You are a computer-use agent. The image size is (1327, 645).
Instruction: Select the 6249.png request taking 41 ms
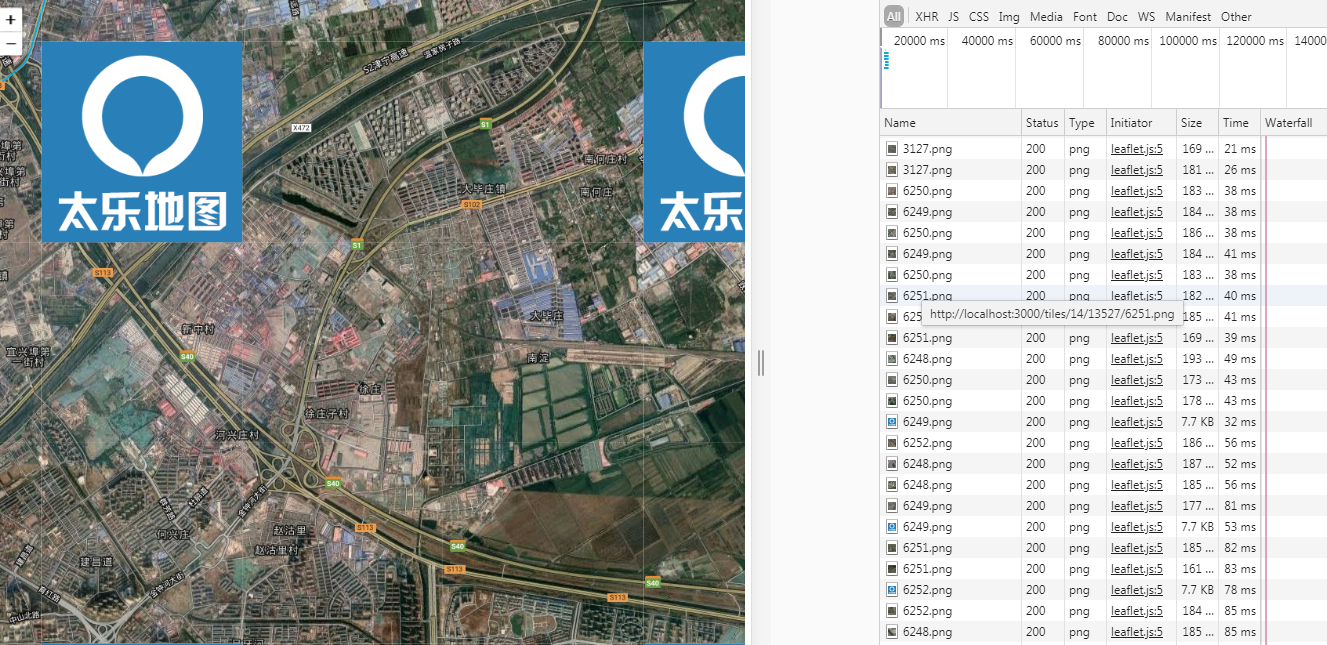[1103, 254]
